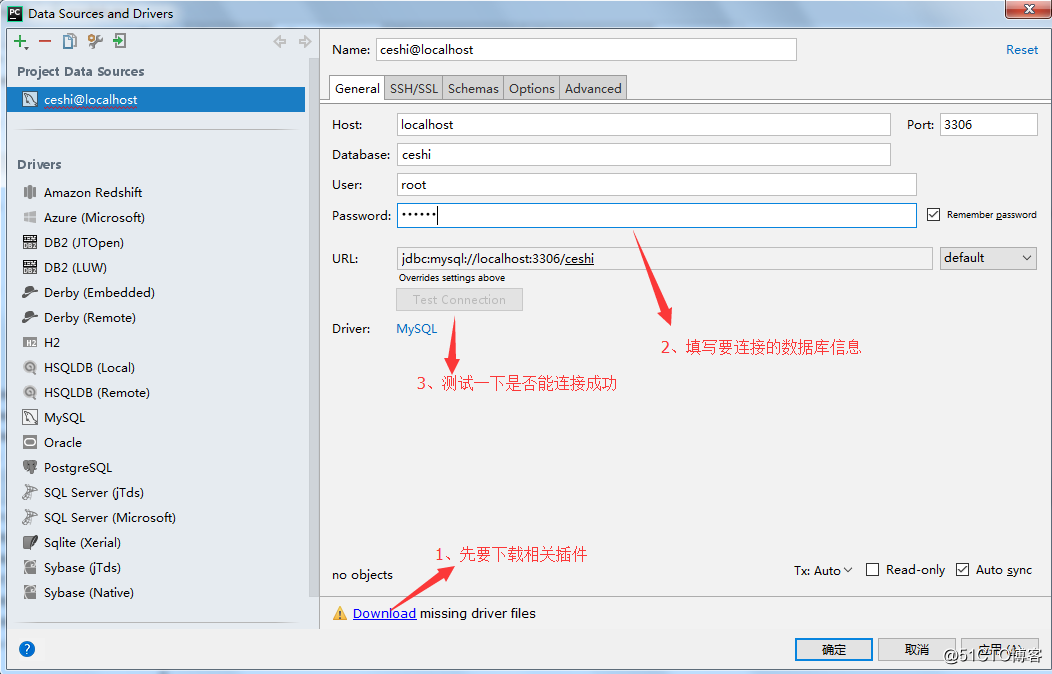Viewport: 1052px width, 674px height.
Task: Click the DB2 (JTOpen) driver icon
Action: [30, 242]
